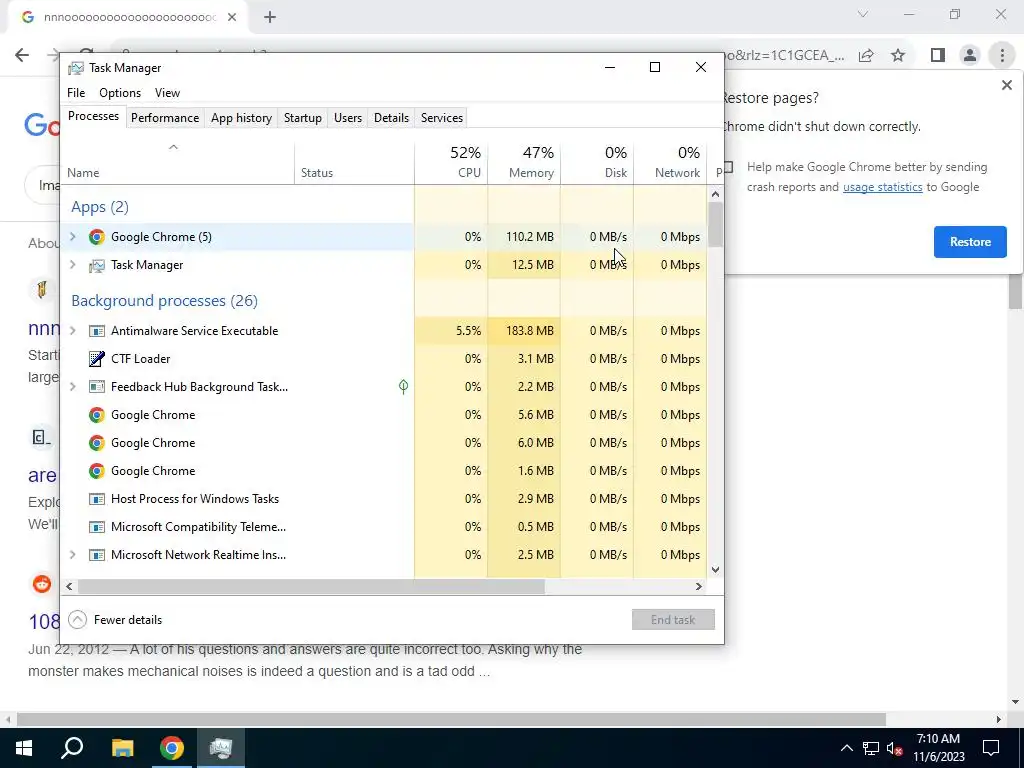Click the sort arrow above Name column
Image resolution: width=1024 pixels, height=768 pixels.
(173, 147)
